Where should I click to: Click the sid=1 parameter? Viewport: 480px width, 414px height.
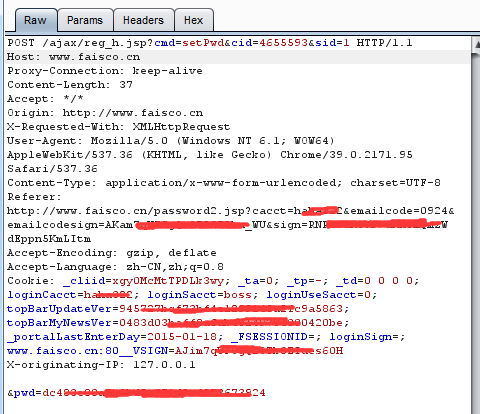pos(332,43)
